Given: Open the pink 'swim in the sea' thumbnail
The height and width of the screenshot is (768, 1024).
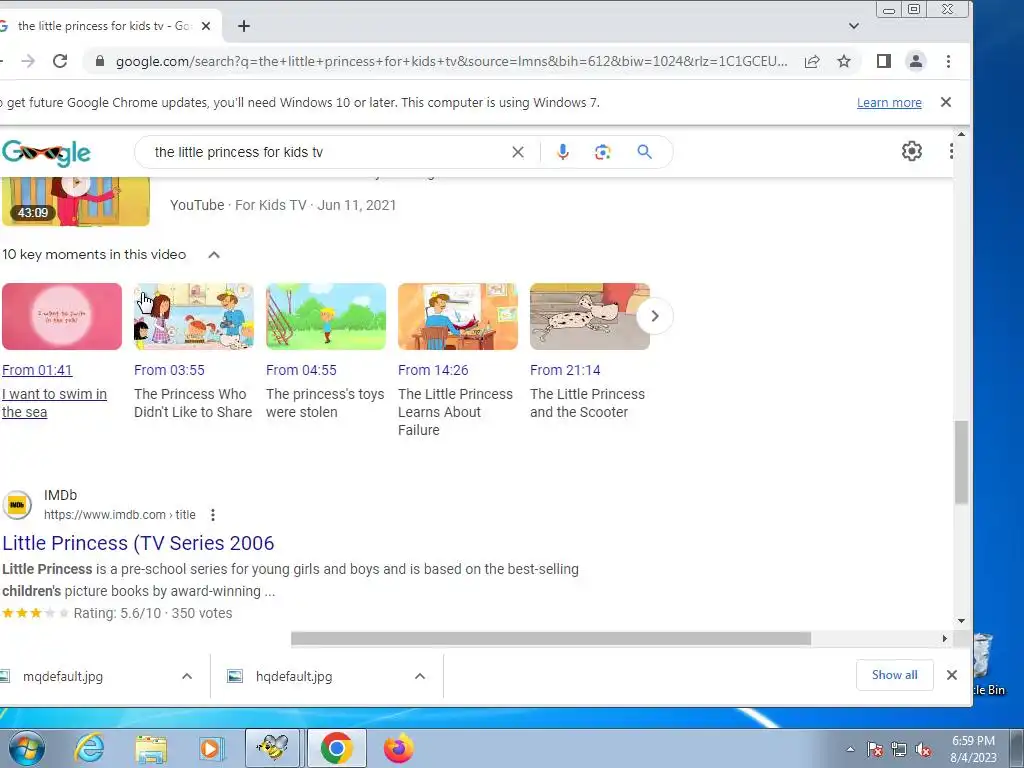Looking at the screenshot, I should click(62, 316).
